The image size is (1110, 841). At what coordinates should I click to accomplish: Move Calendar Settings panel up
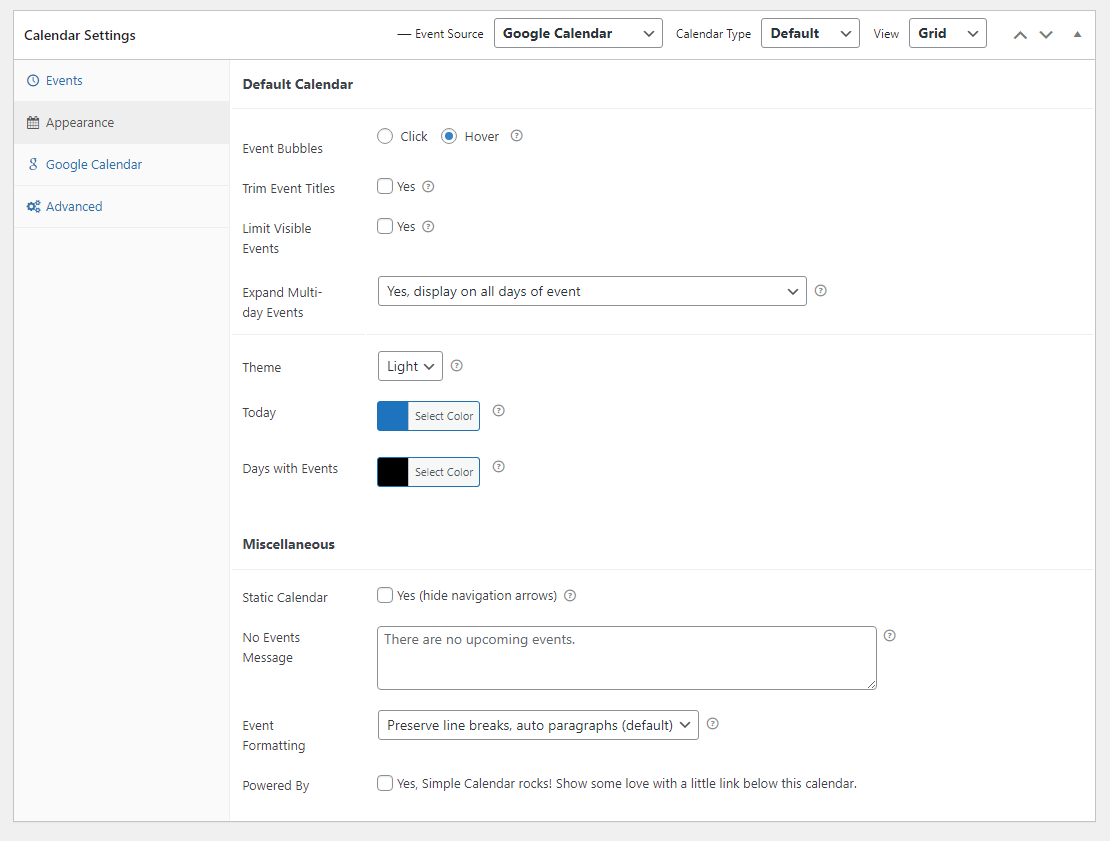tap(1020, 35)
